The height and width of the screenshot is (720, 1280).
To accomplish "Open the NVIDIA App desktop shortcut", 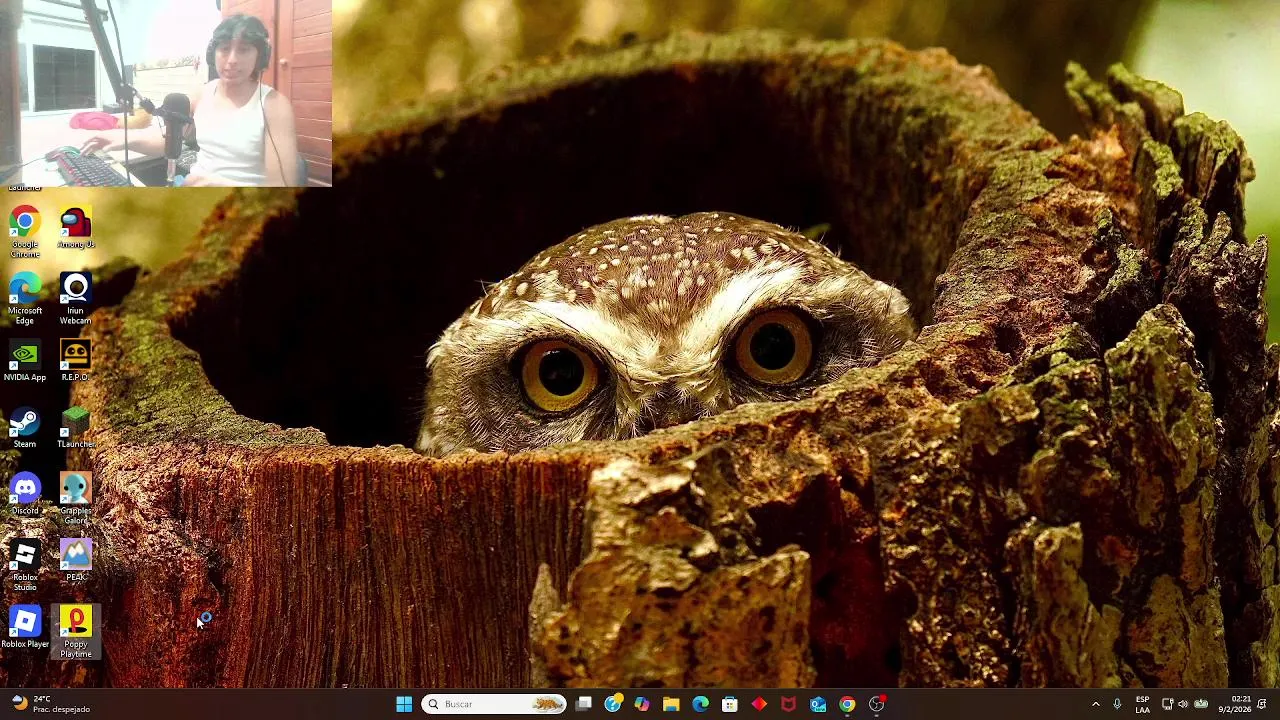I will click(x=25, y=361).
